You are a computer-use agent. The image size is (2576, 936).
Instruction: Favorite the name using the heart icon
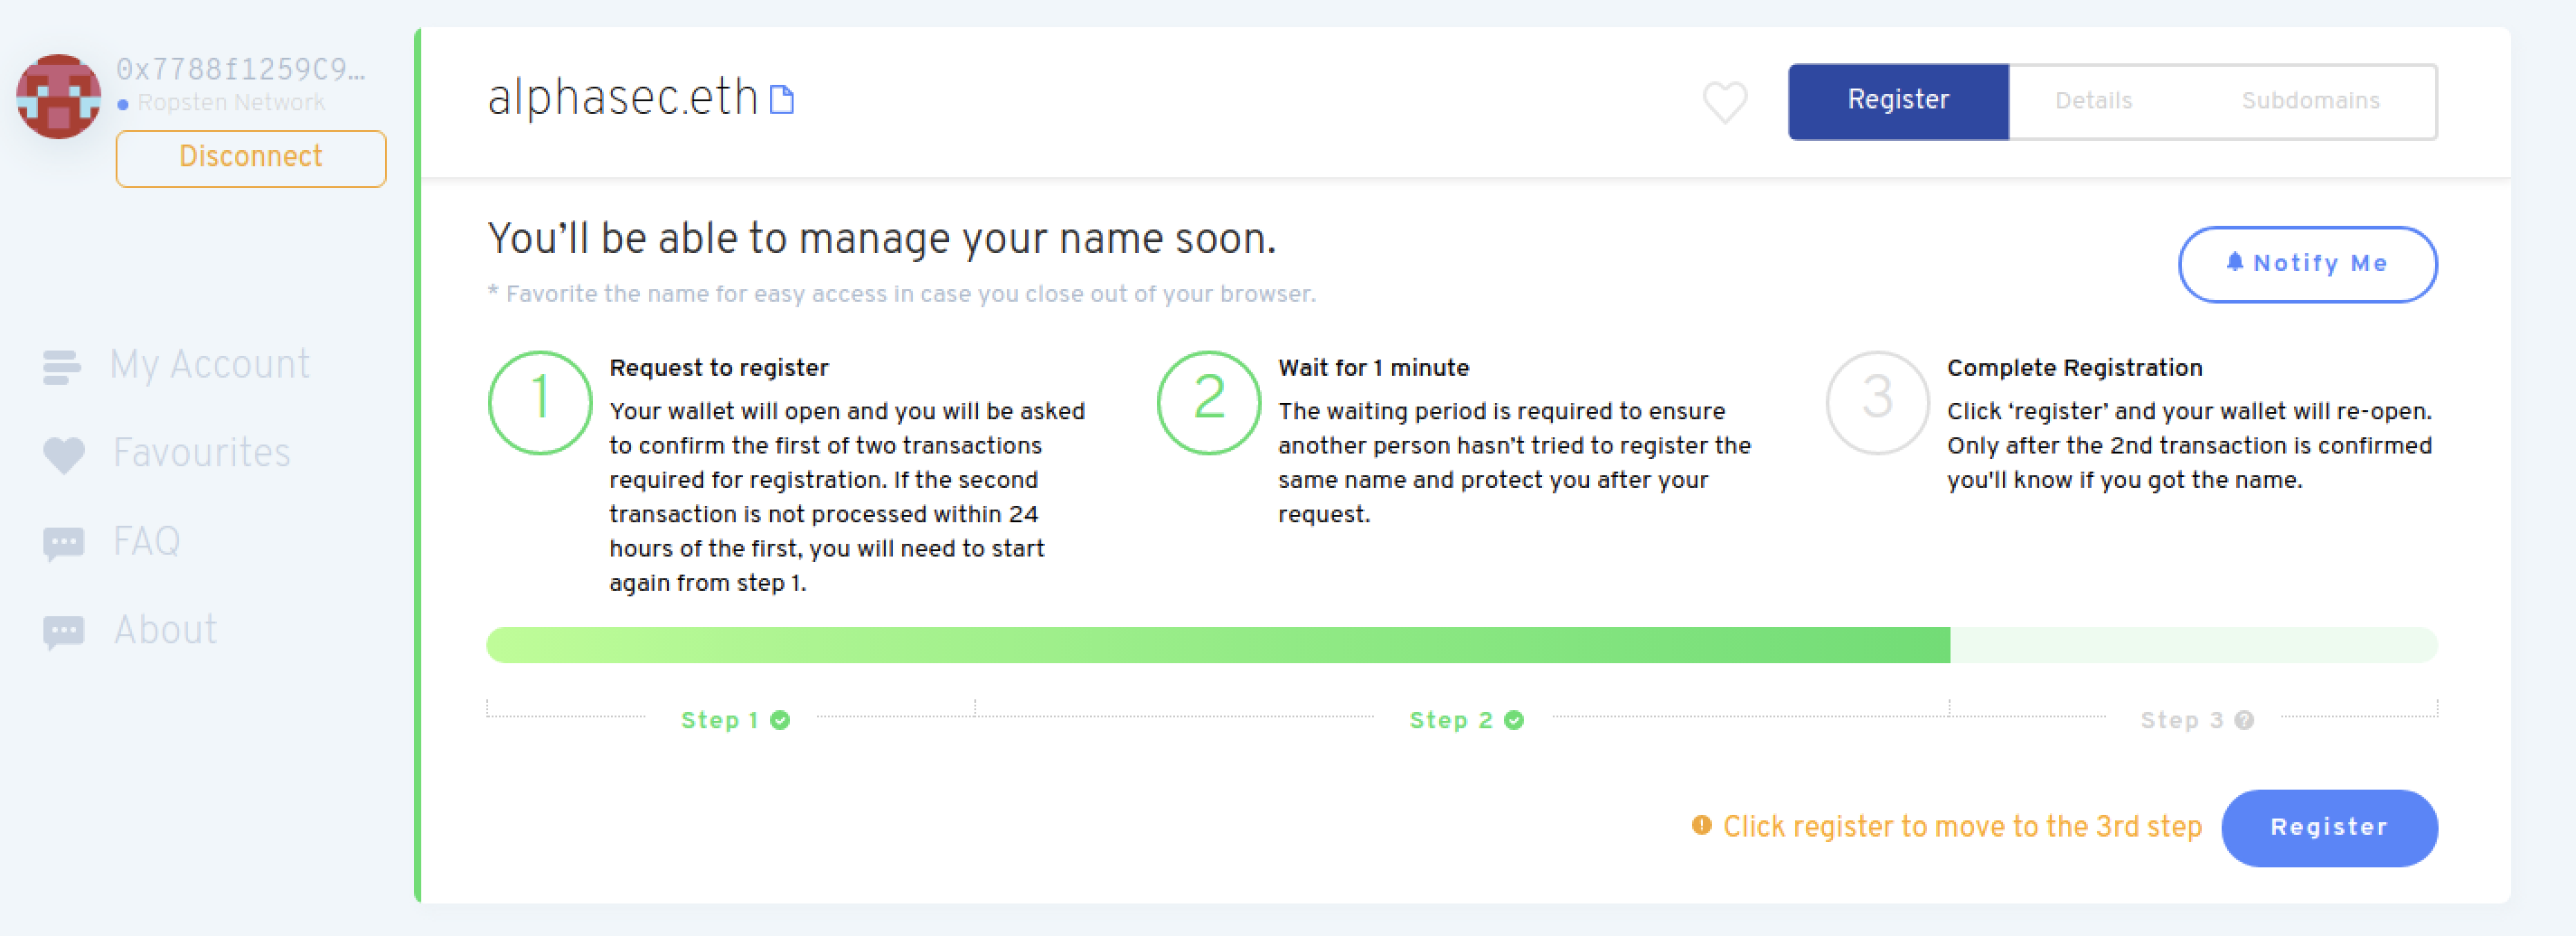pos(1723,101)
